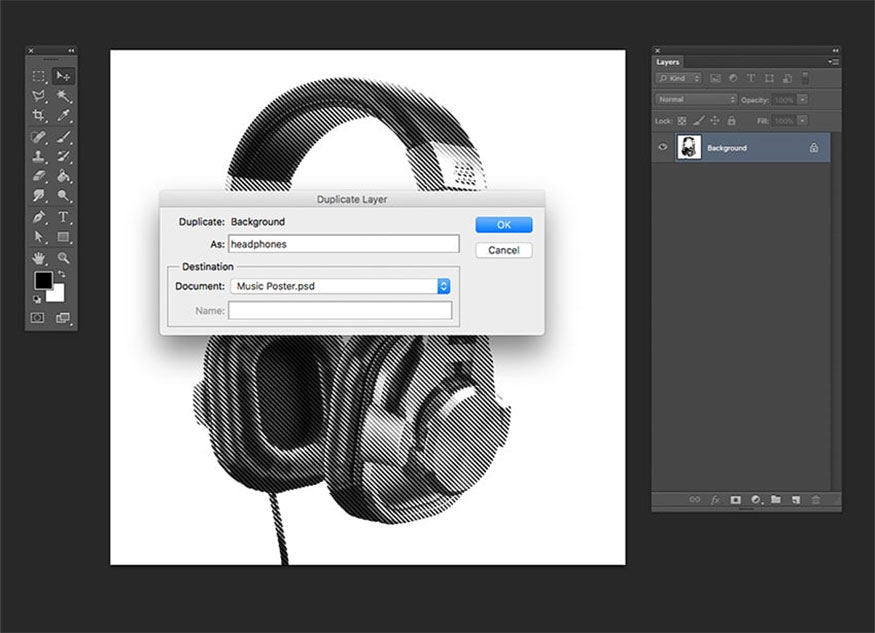Click the Pen tool in toolbar

click(39, 217)
